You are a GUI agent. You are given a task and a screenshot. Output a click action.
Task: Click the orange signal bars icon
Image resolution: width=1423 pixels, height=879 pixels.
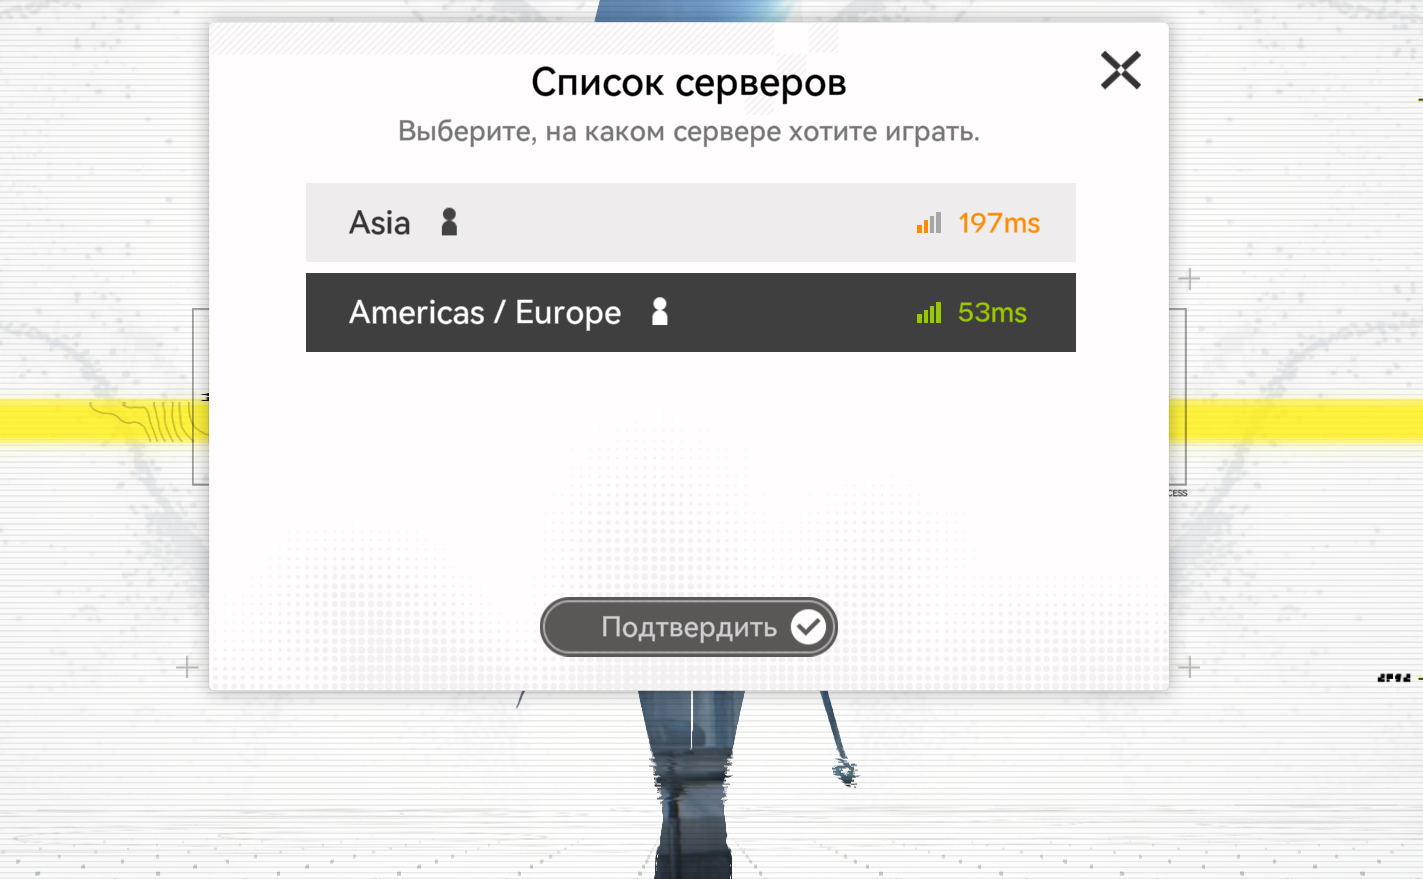coord(929,223)
